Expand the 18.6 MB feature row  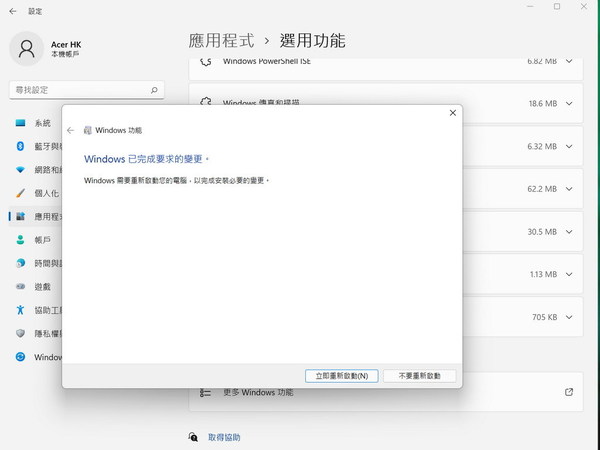click(x=569, y=104)
